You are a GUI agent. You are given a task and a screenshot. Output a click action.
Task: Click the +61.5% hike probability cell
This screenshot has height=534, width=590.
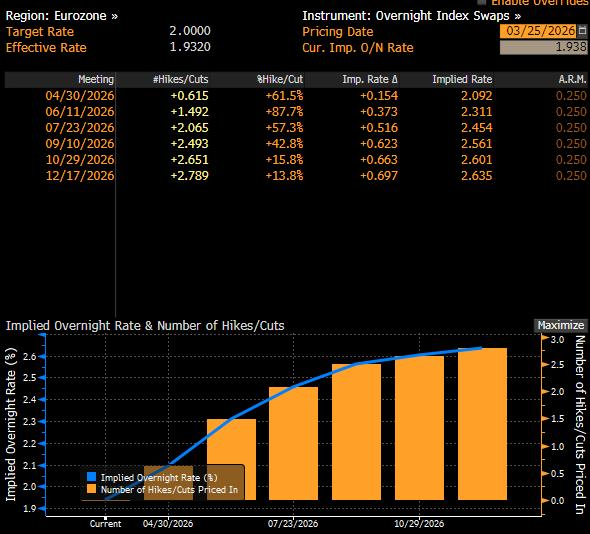click(x=284, y=96)
